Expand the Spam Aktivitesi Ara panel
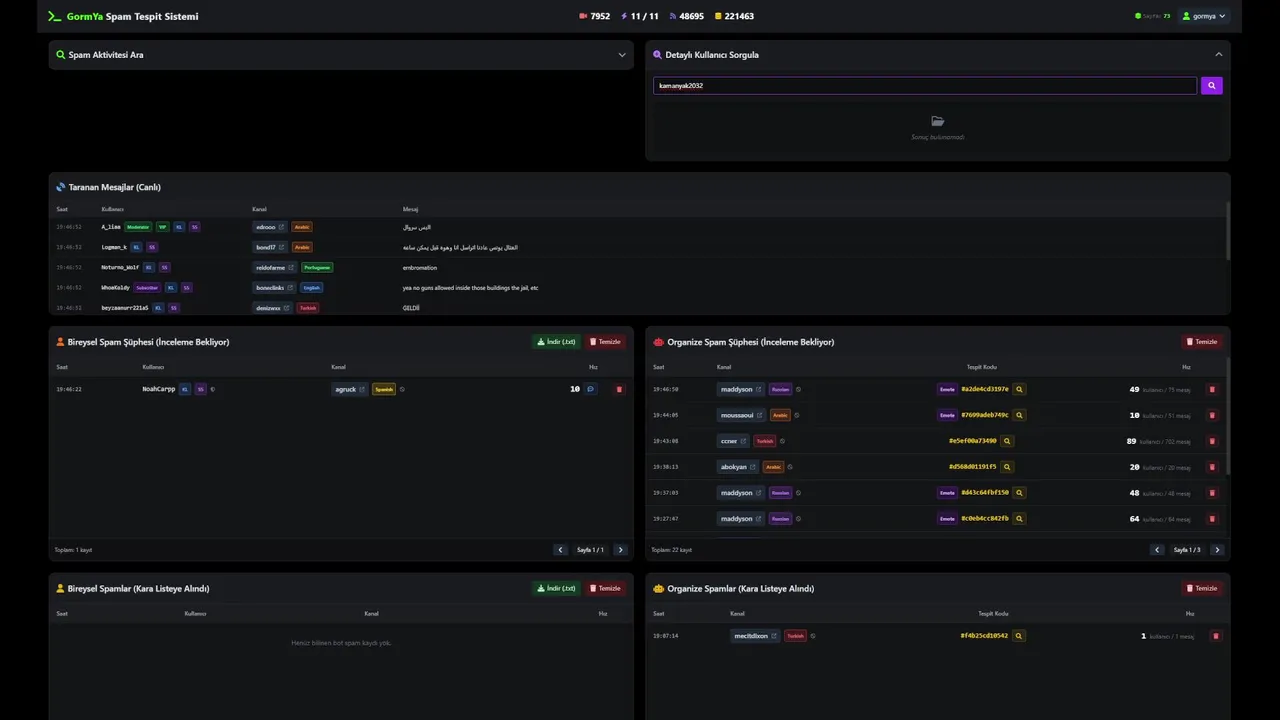This screenshot has height=720, width=1280. tap(622, 55)
